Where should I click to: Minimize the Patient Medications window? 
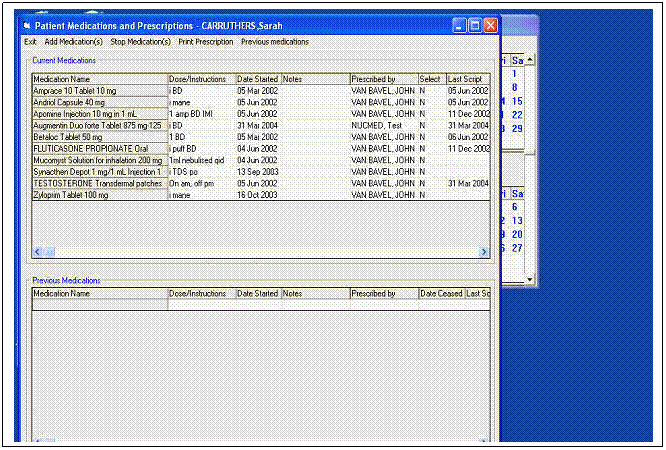pos(459,24)
